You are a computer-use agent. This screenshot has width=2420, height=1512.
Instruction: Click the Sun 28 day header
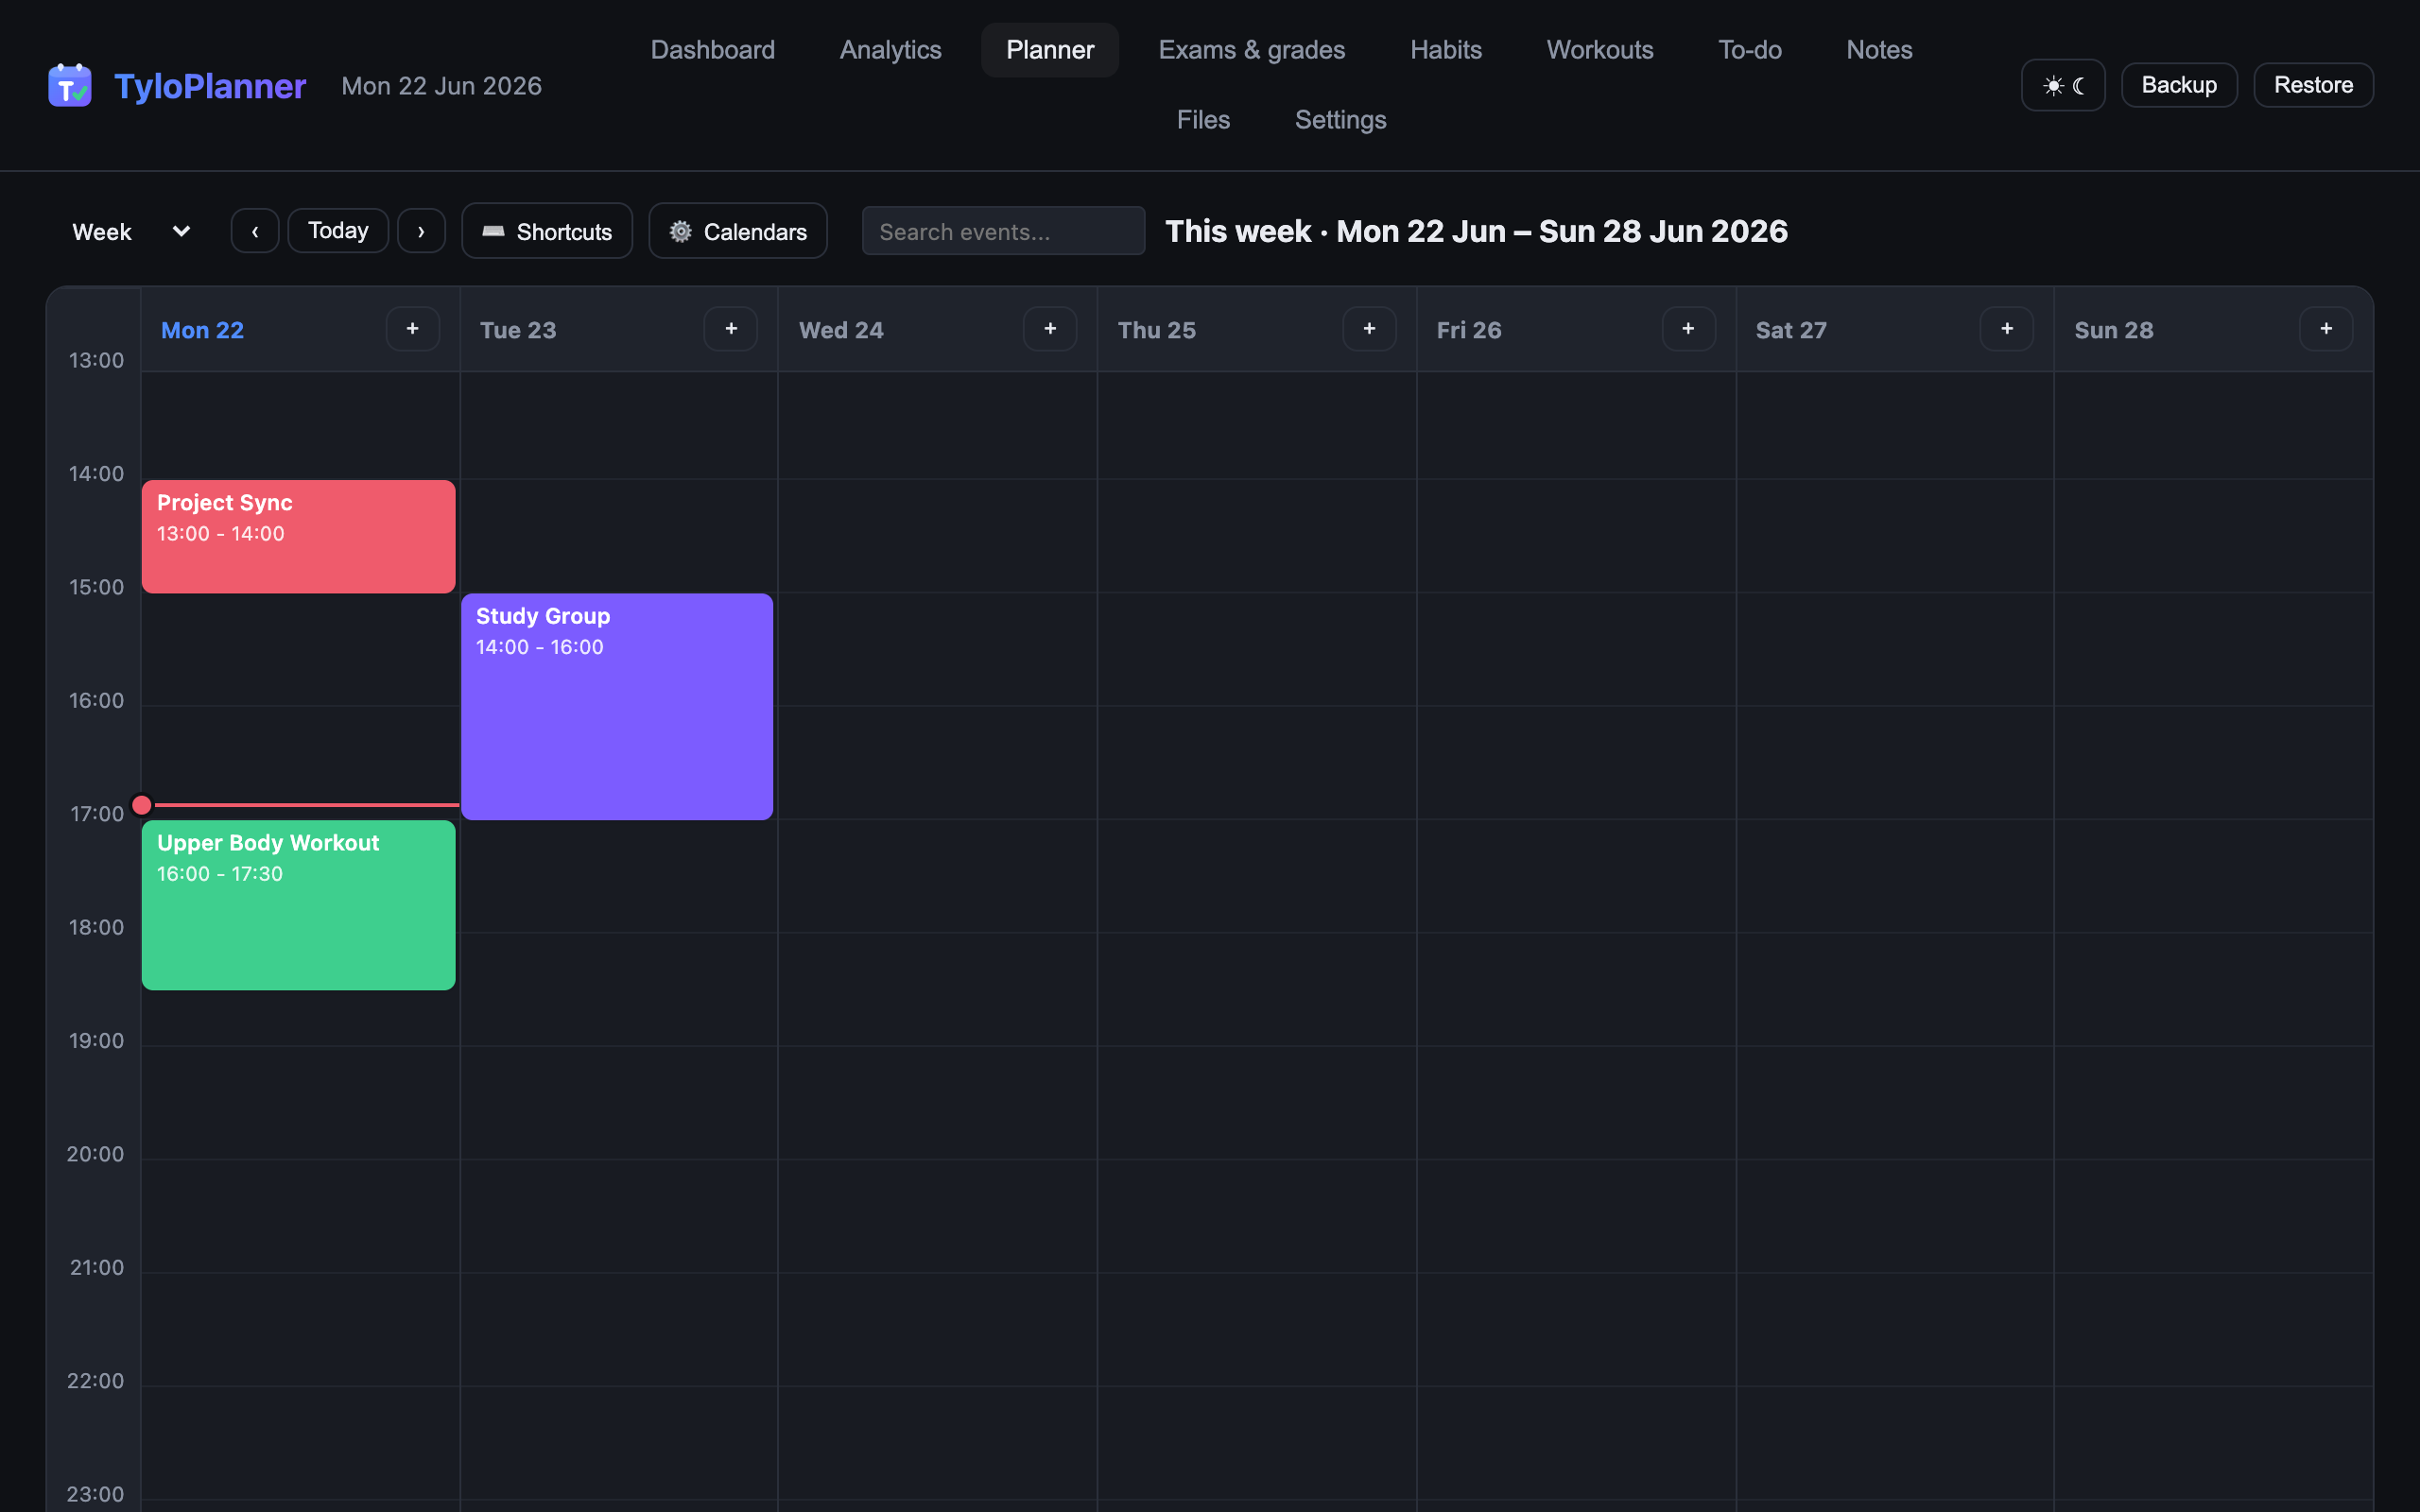[2114, 330]
